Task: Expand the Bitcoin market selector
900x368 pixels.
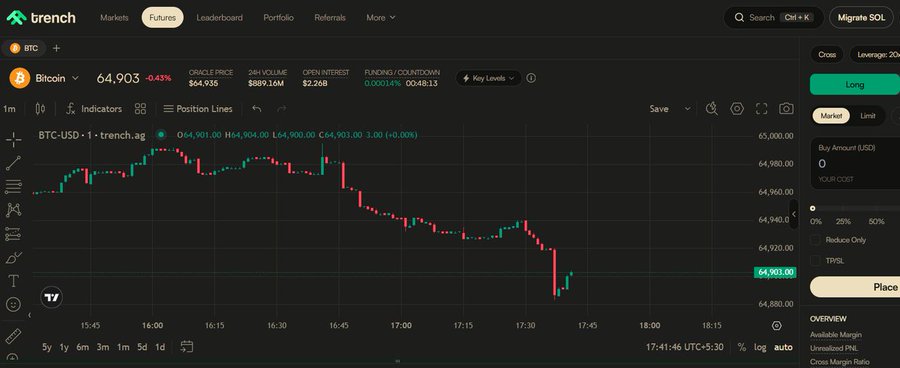Action: (75, 78)
